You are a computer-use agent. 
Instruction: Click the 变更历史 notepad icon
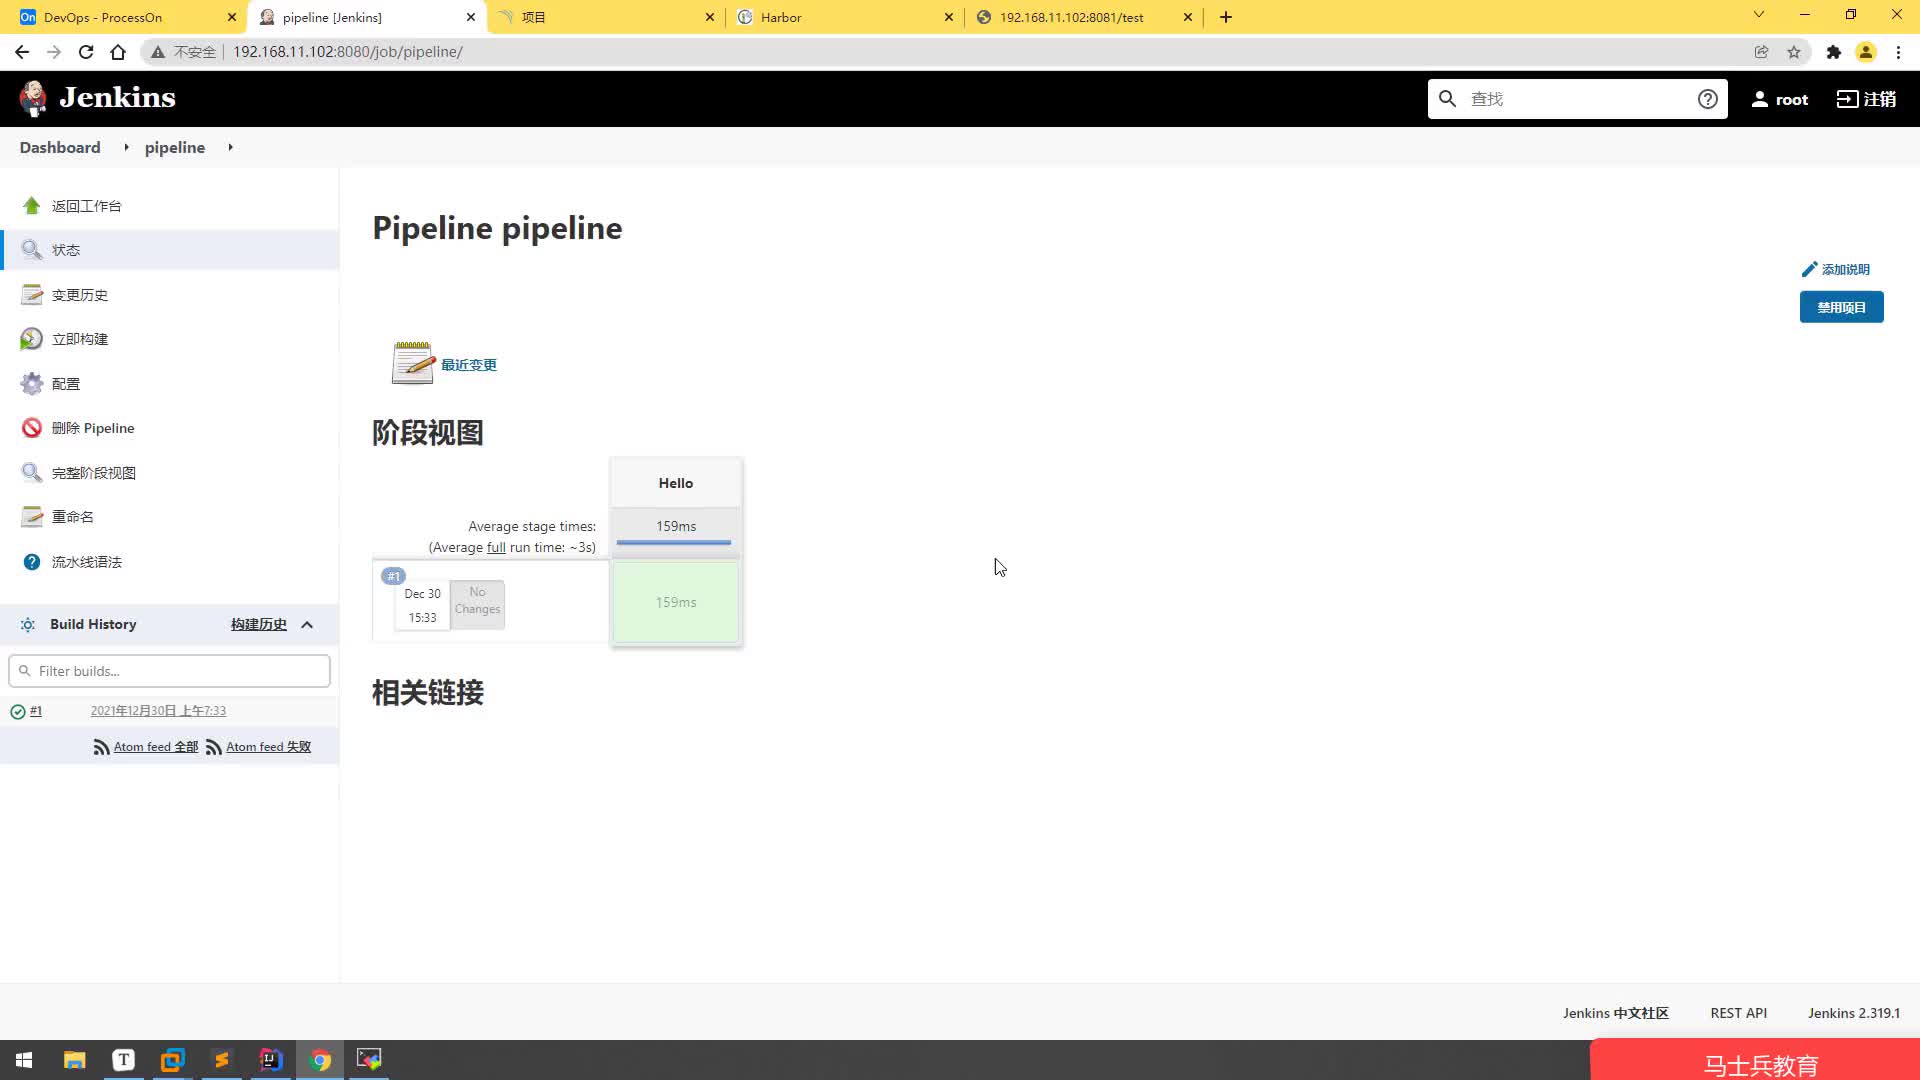point(32,295)
